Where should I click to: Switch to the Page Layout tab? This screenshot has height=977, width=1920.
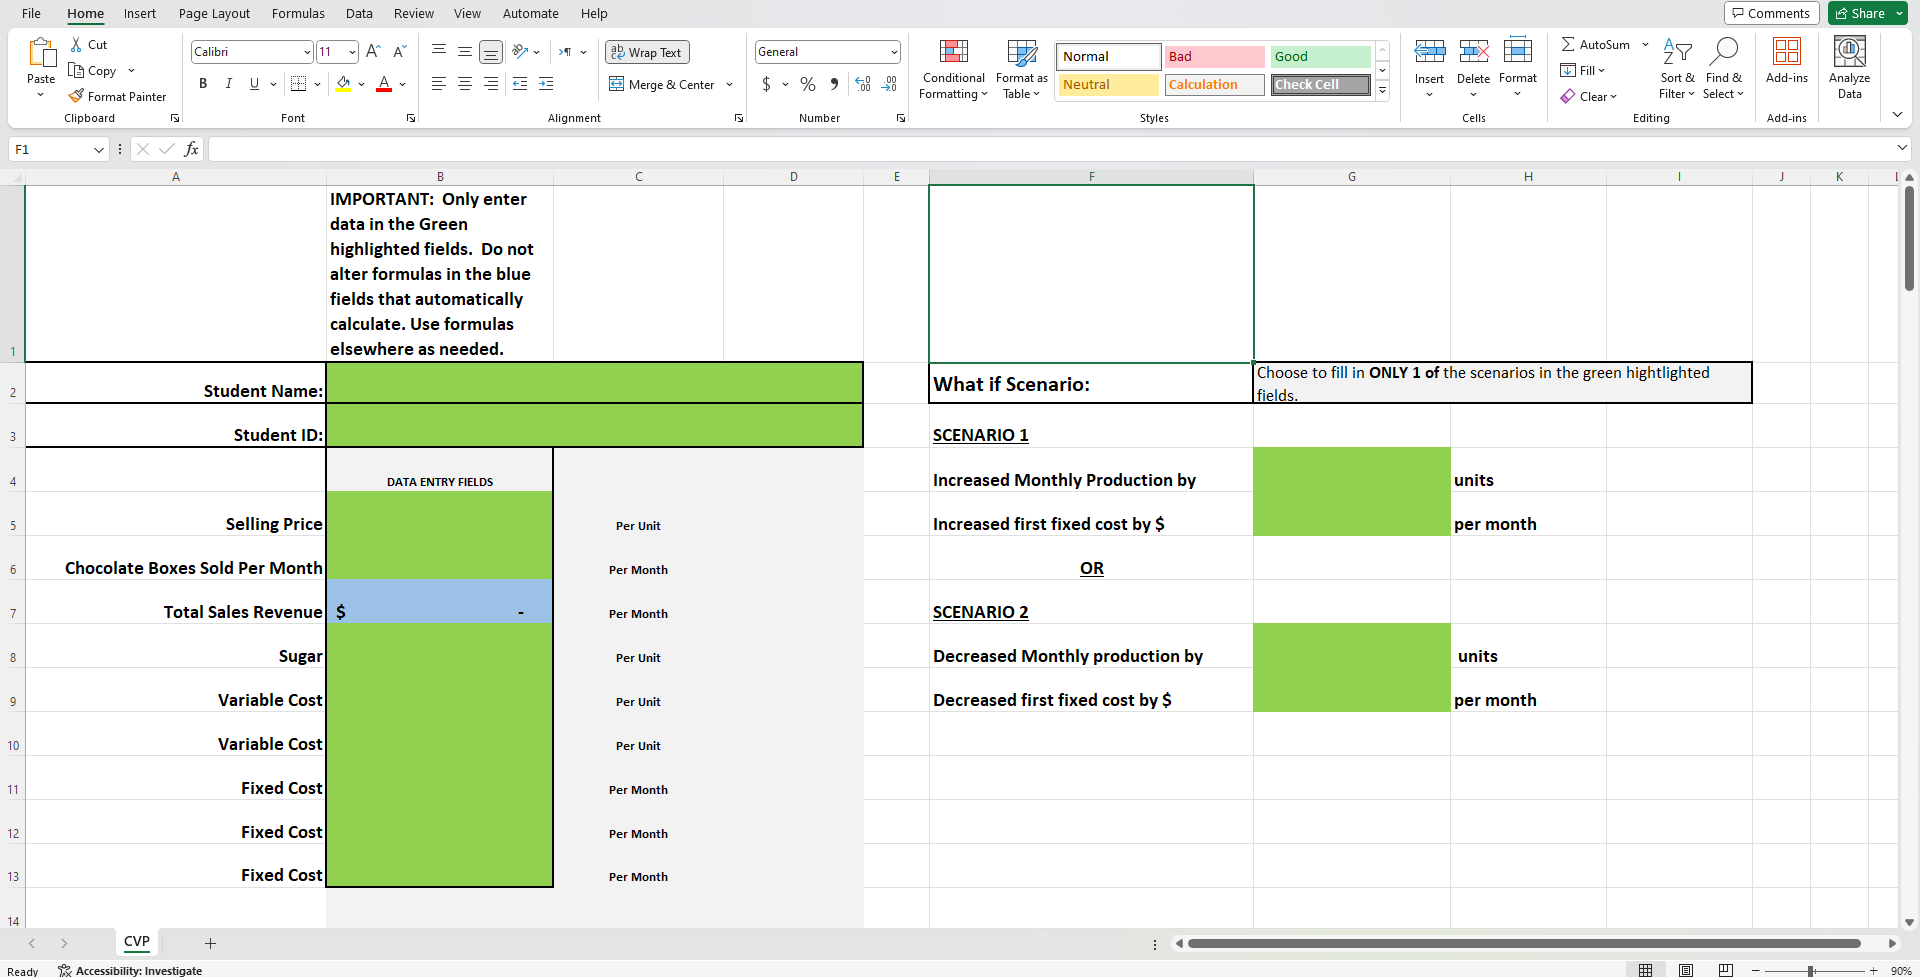click(x=214, y=13)
